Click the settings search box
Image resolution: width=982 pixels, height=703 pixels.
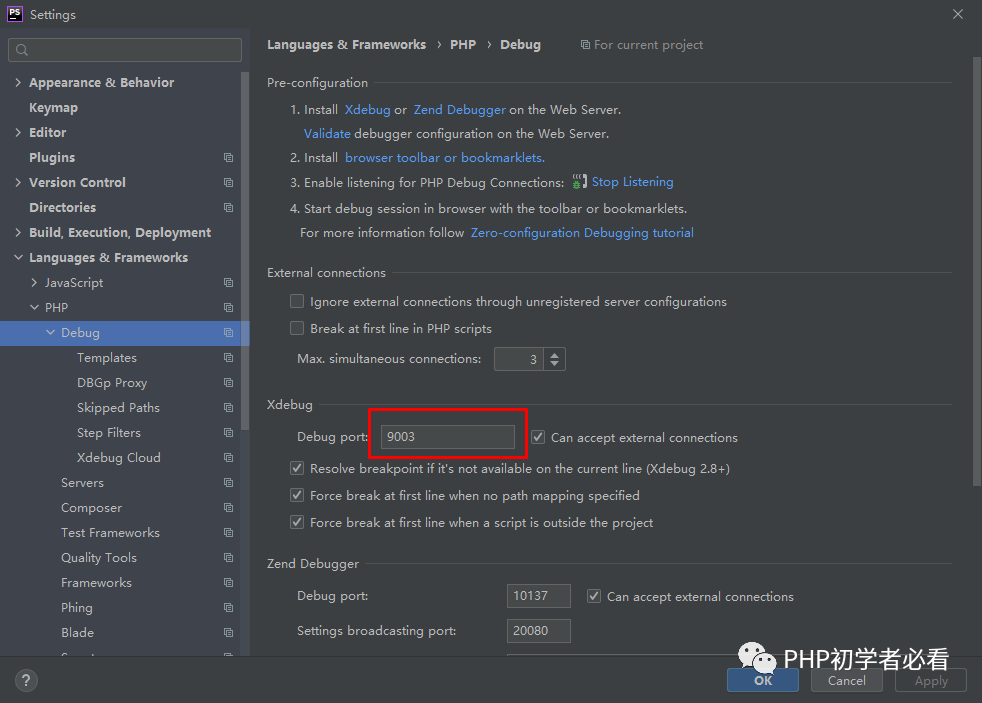[x=125, y=50]
